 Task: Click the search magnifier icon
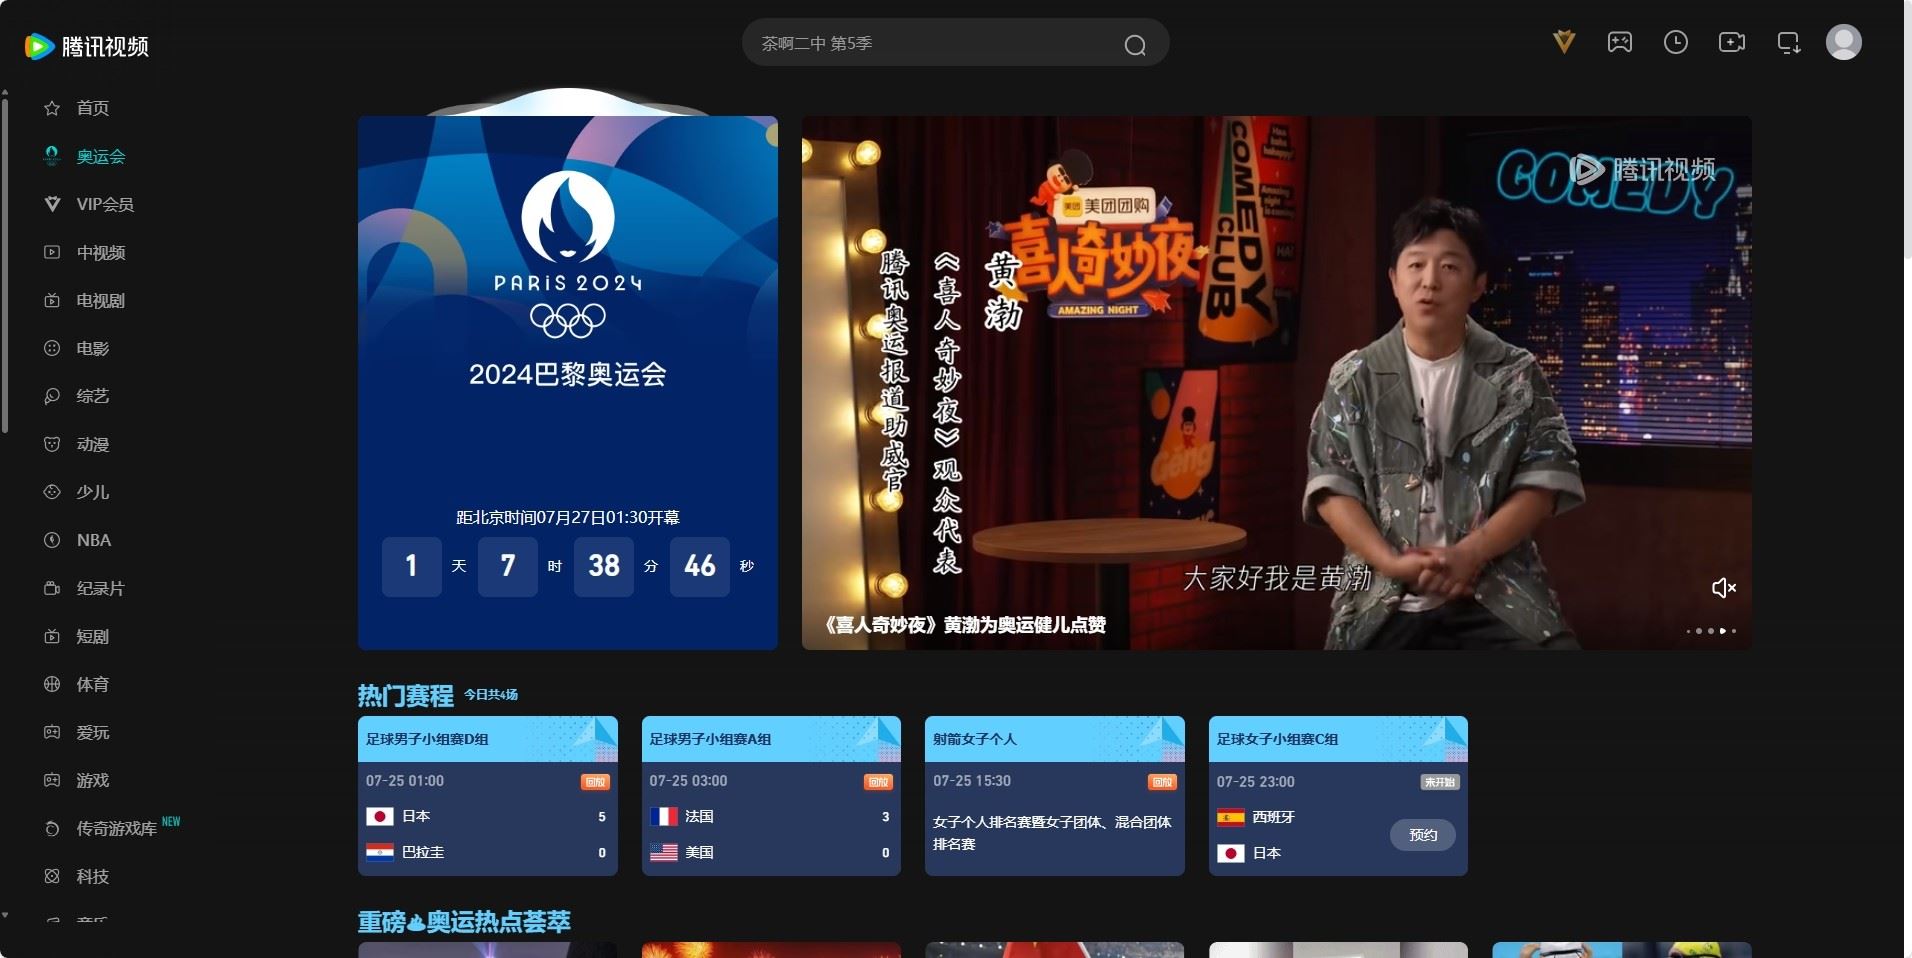coord(1135,45)
